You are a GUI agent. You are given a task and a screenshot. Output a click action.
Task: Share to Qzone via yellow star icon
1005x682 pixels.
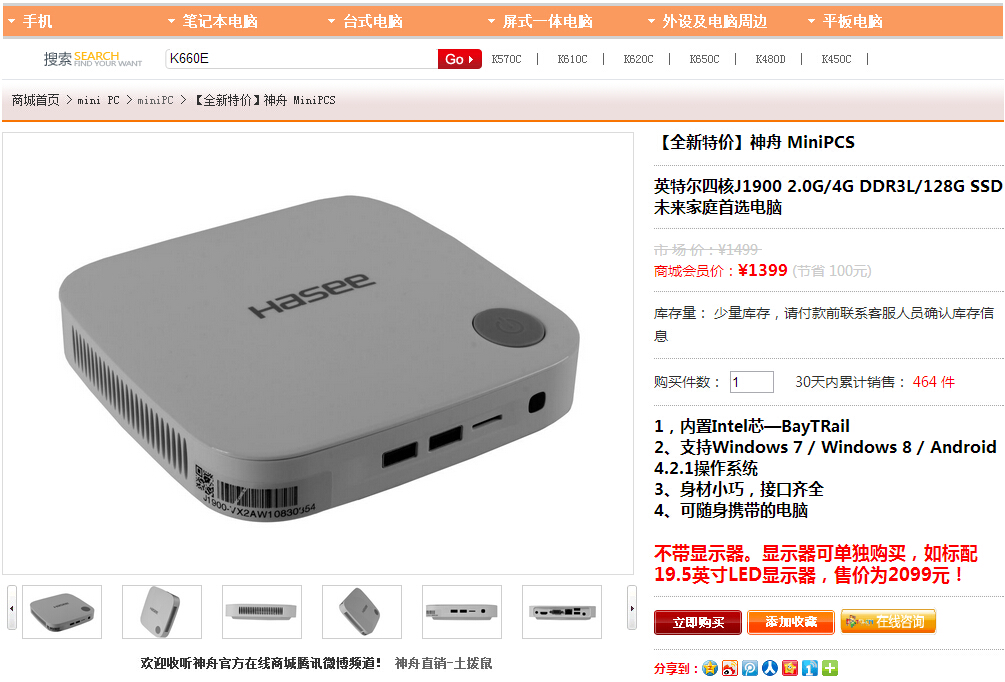pyautogui.click(x=710, y=668)
